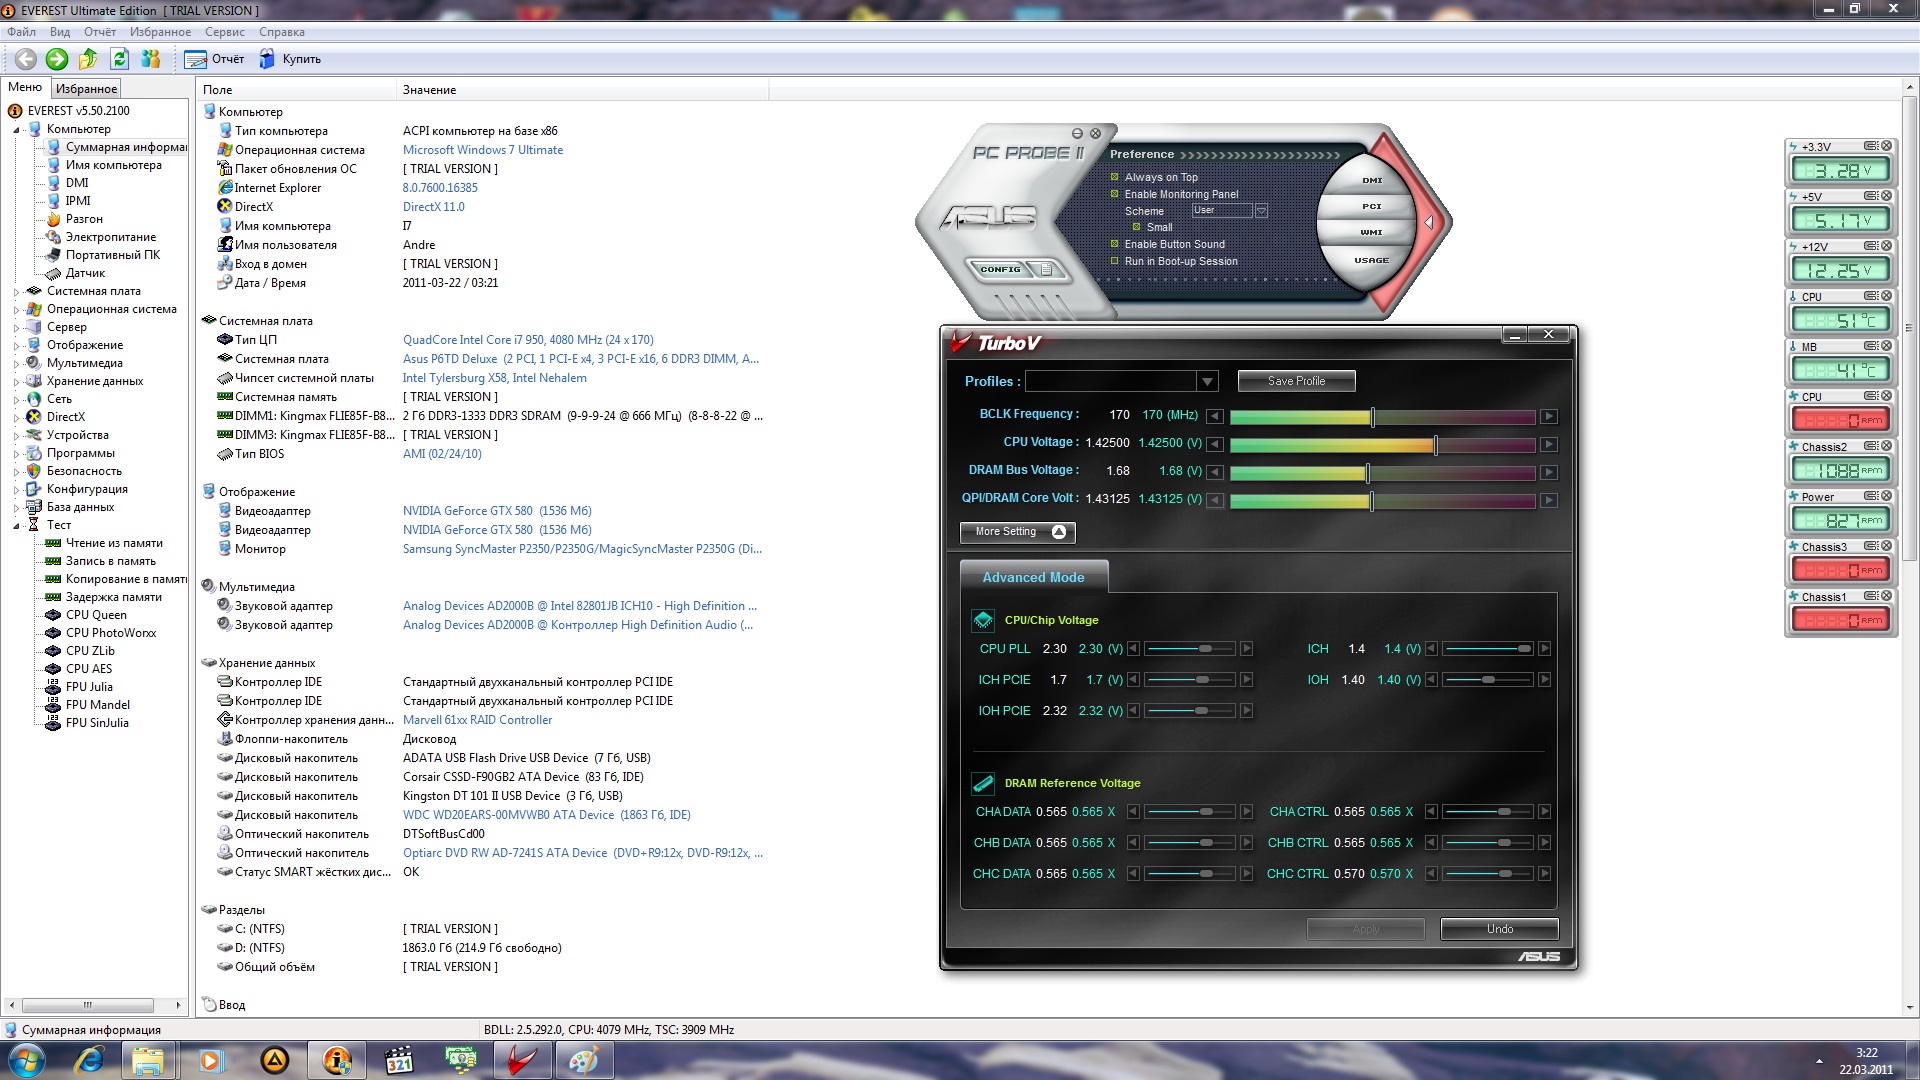
Task: Click the Save Profile button
Action: tap(1296, 381)
